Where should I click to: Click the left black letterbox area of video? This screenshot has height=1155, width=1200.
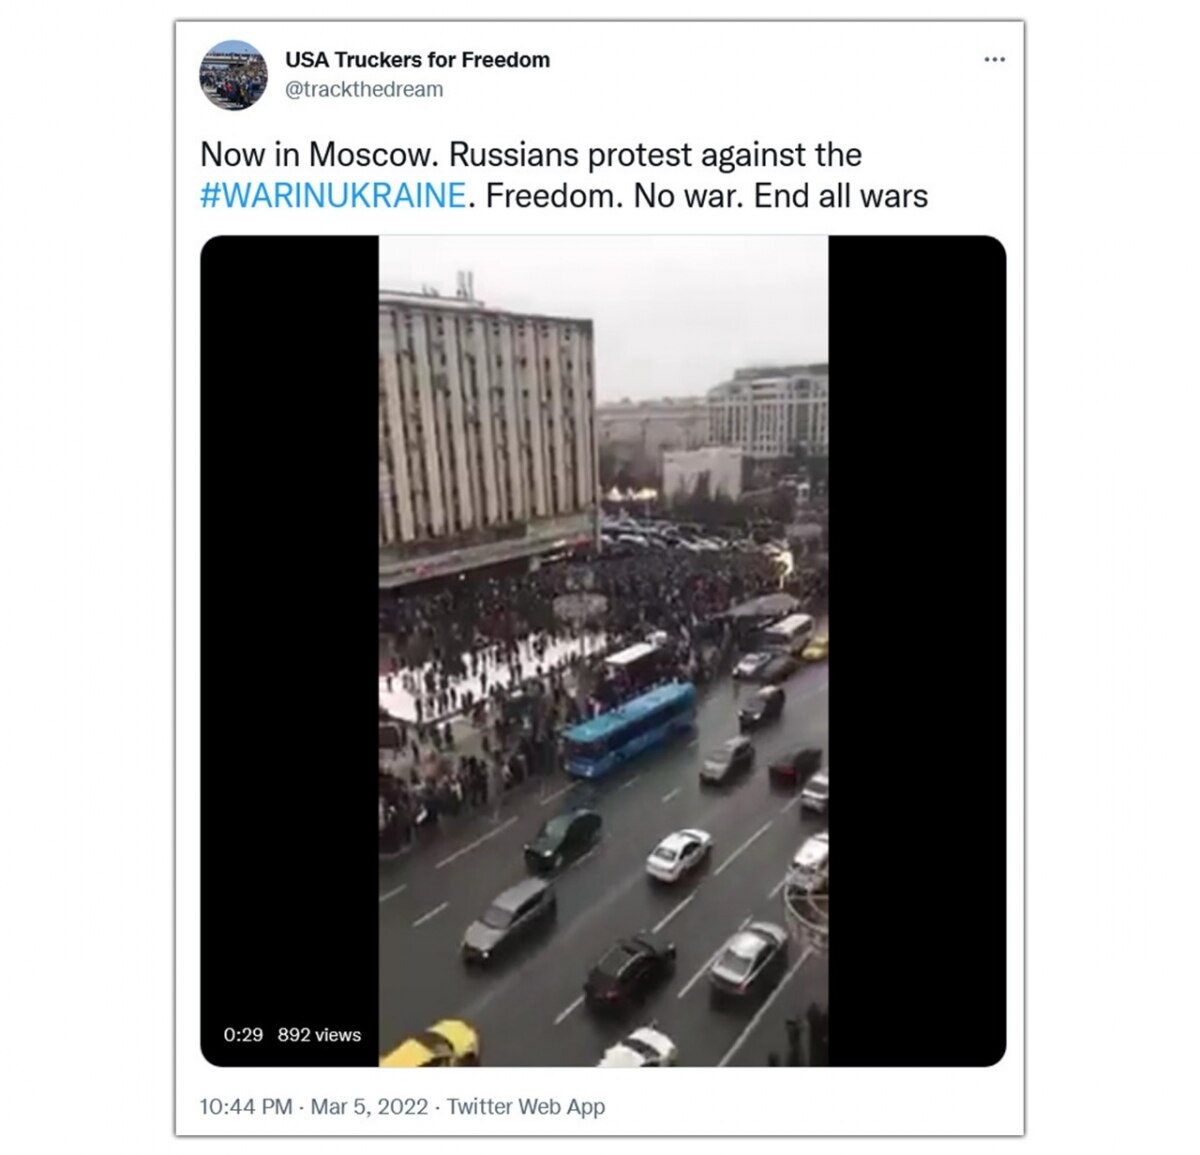[x=289, y=651]
